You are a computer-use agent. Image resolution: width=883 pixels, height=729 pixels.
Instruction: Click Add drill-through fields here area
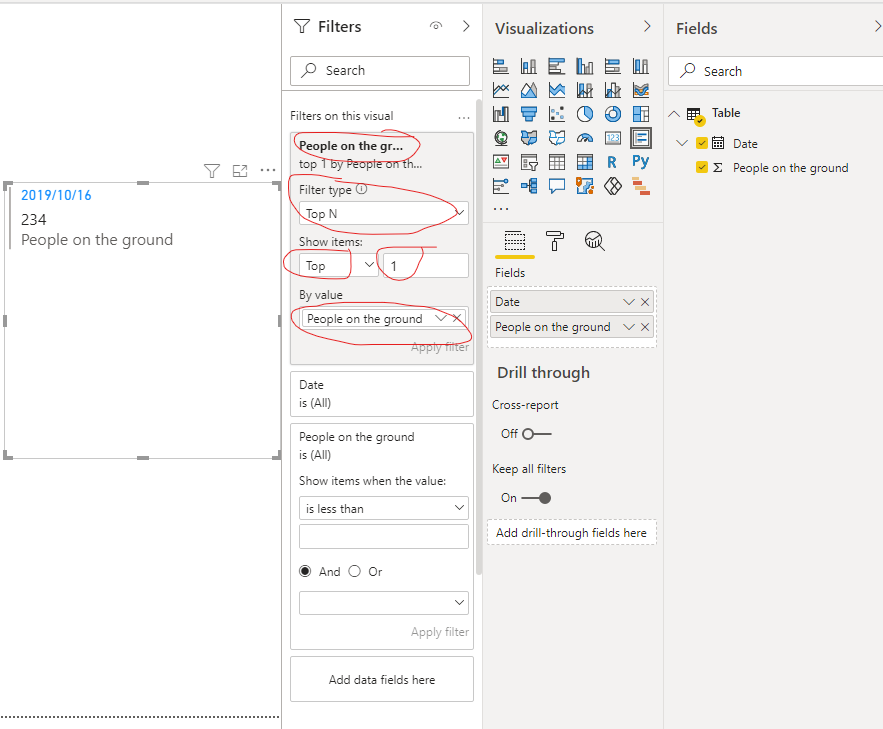pos(572,533)
